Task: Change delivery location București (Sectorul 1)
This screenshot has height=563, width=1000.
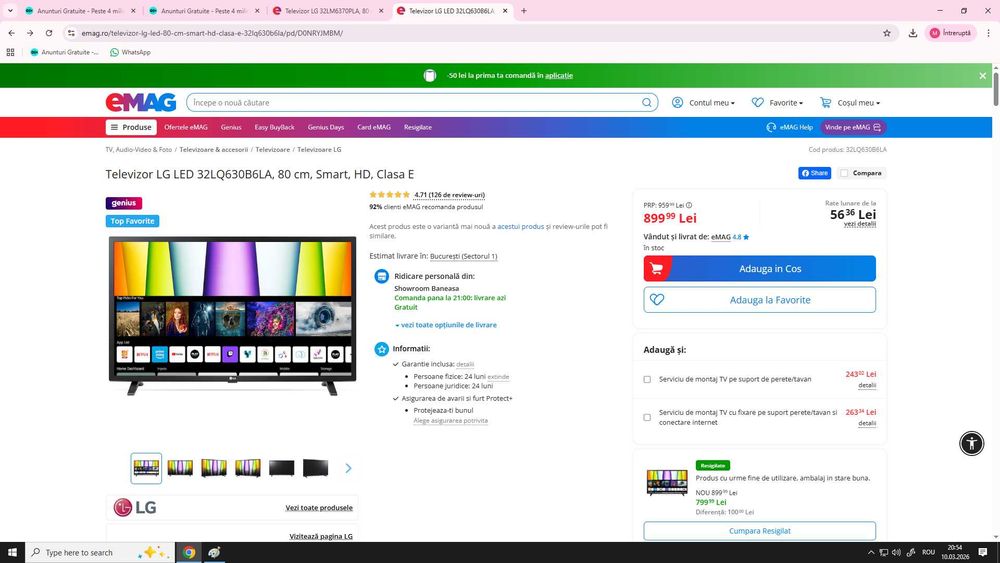Action: (x=464, y=256)
